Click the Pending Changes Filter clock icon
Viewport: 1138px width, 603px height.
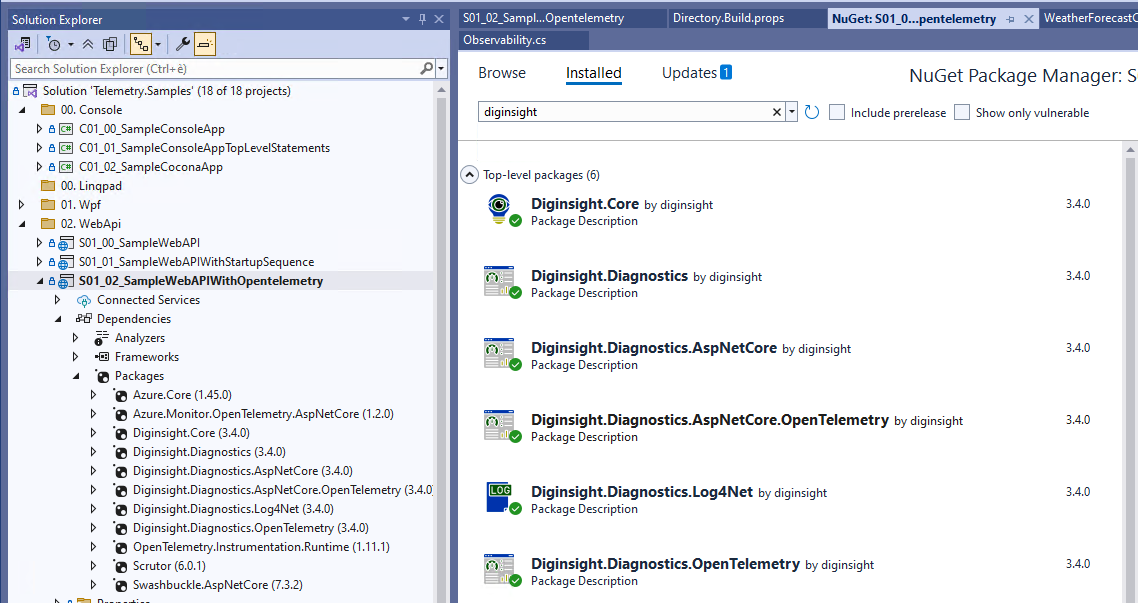tap(53, 44)
